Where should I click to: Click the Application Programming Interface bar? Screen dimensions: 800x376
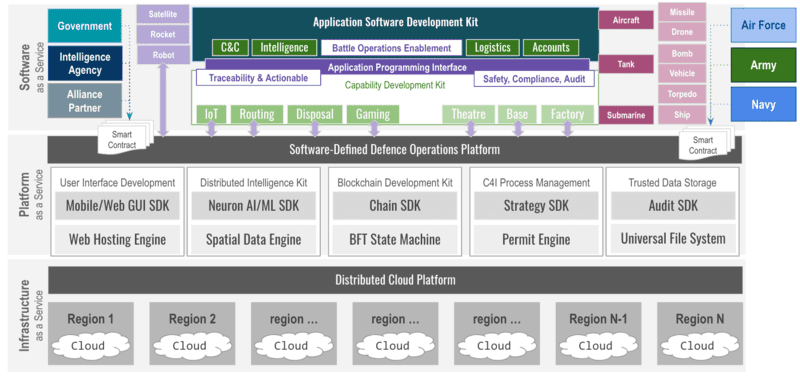pos(397,67)
